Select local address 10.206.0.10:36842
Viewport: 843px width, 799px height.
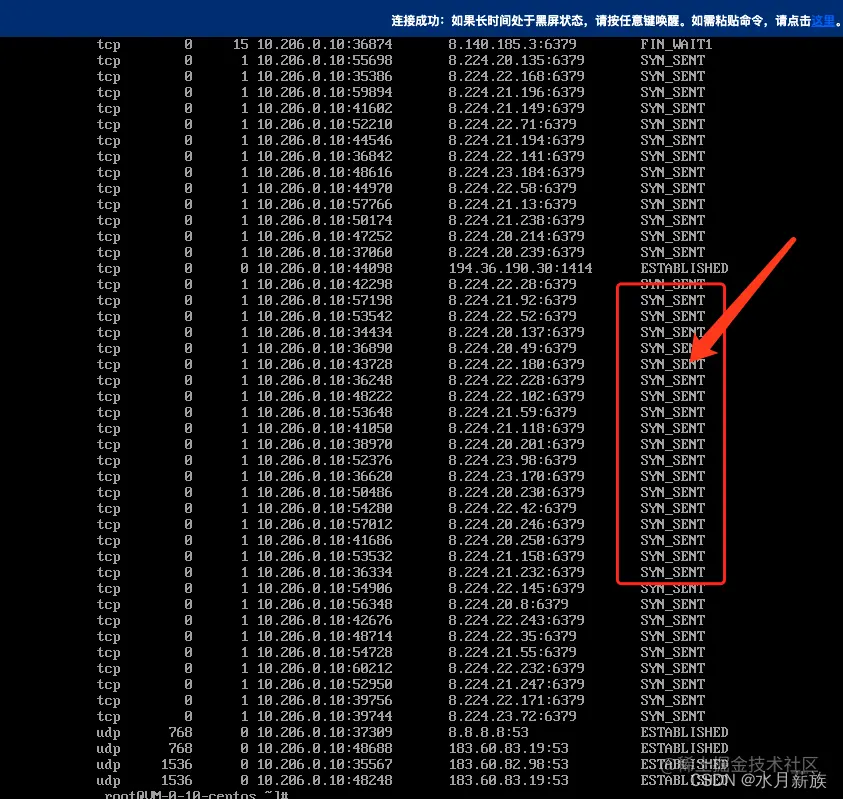[x=325, y=156]
